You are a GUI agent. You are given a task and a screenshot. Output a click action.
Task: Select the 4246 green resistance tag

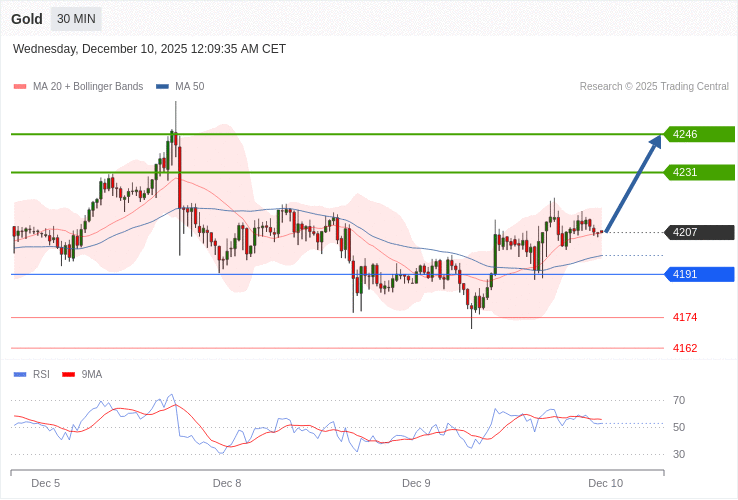698,134
